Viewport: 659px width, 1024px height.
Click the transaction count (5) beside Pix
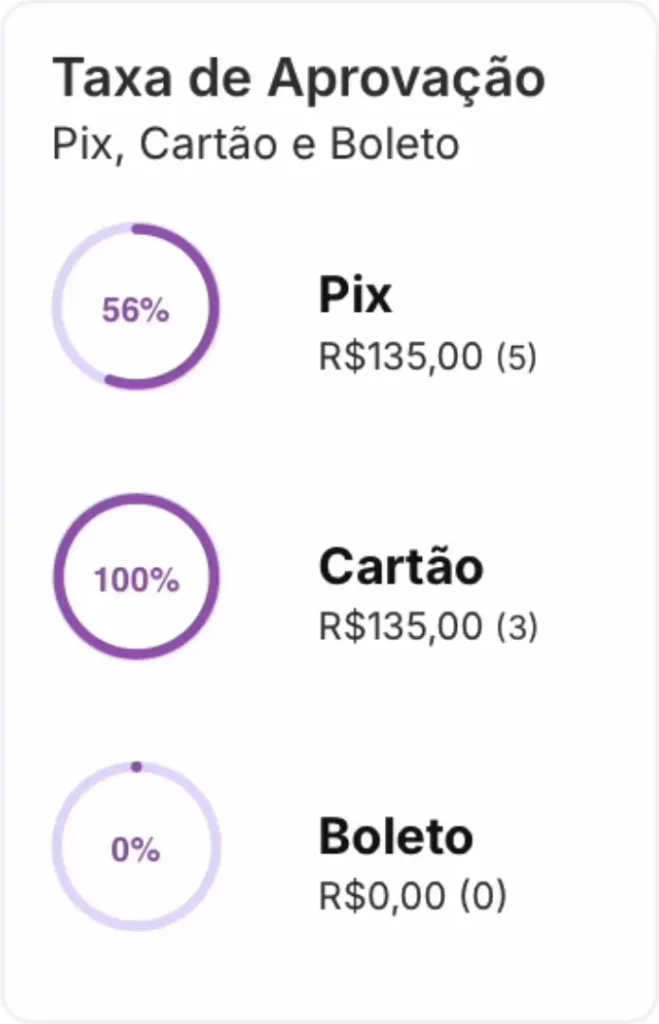point(517,357)
